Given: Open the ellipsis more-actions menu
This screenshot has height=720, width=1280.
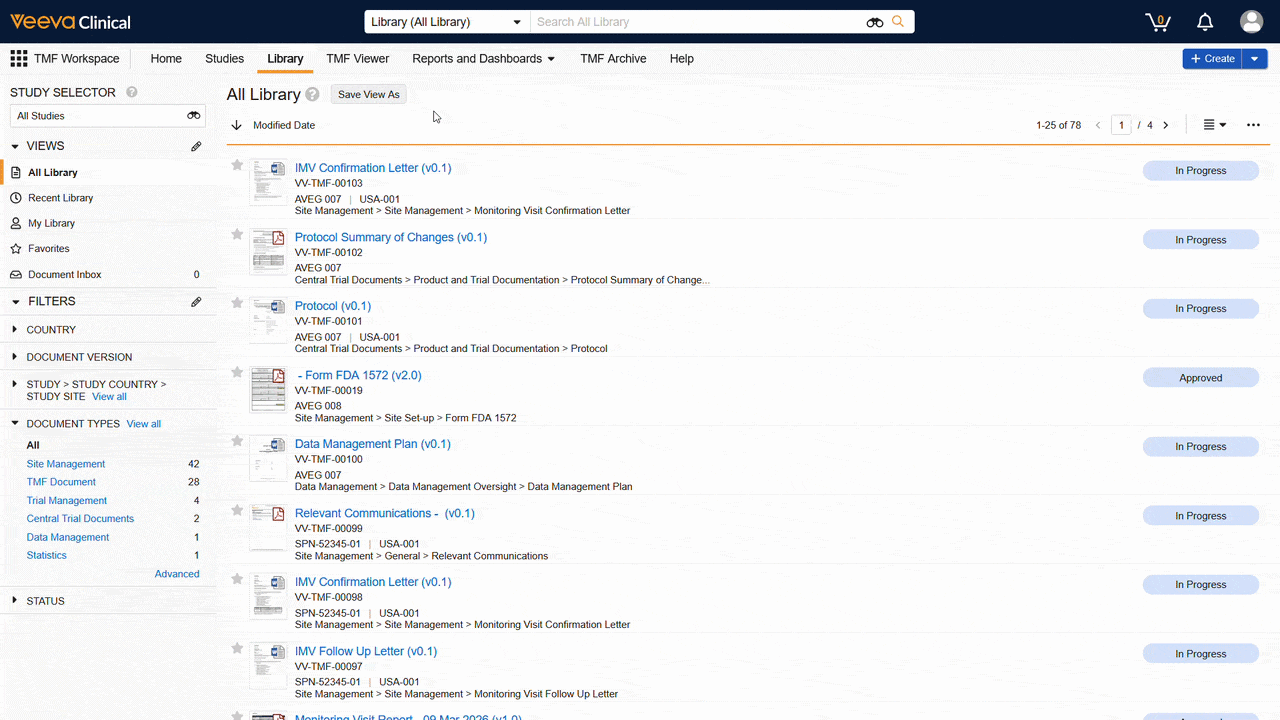Looking at the screenshot, I should point(1253,125).
